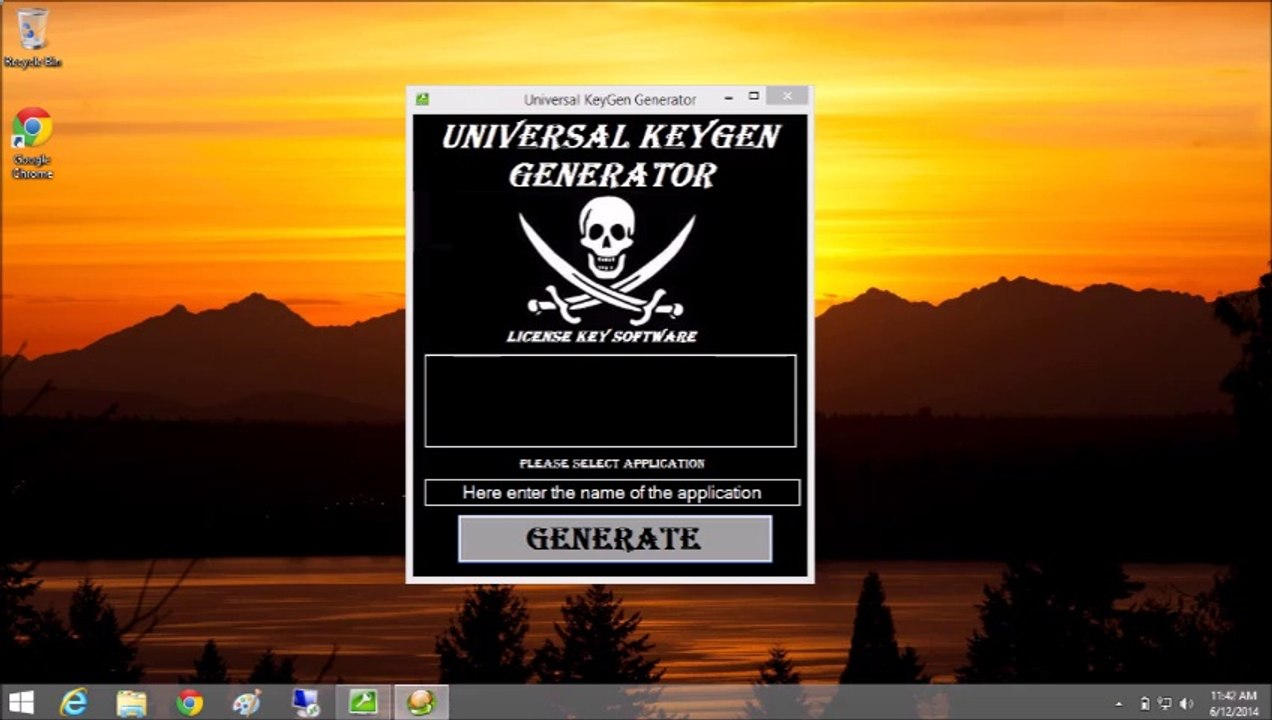The image size is (1272, 720).
Task: Maximize the Universal KeyGen Generator window
Action: click(x=754, y=97)
